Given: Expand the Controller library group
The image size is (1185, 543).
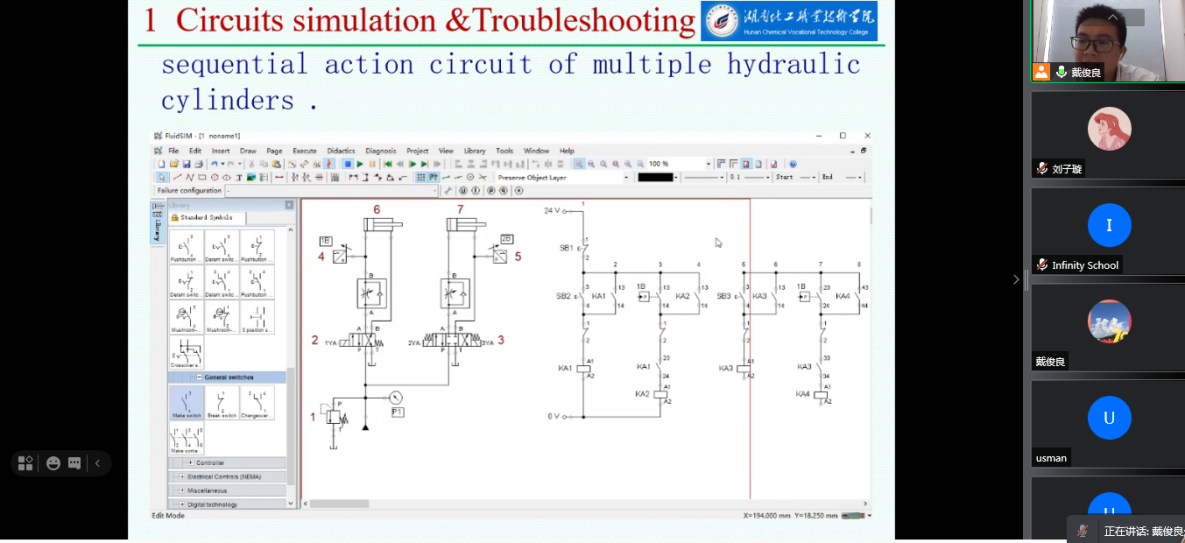Looking at the screenshot, I should pos(190,463).
